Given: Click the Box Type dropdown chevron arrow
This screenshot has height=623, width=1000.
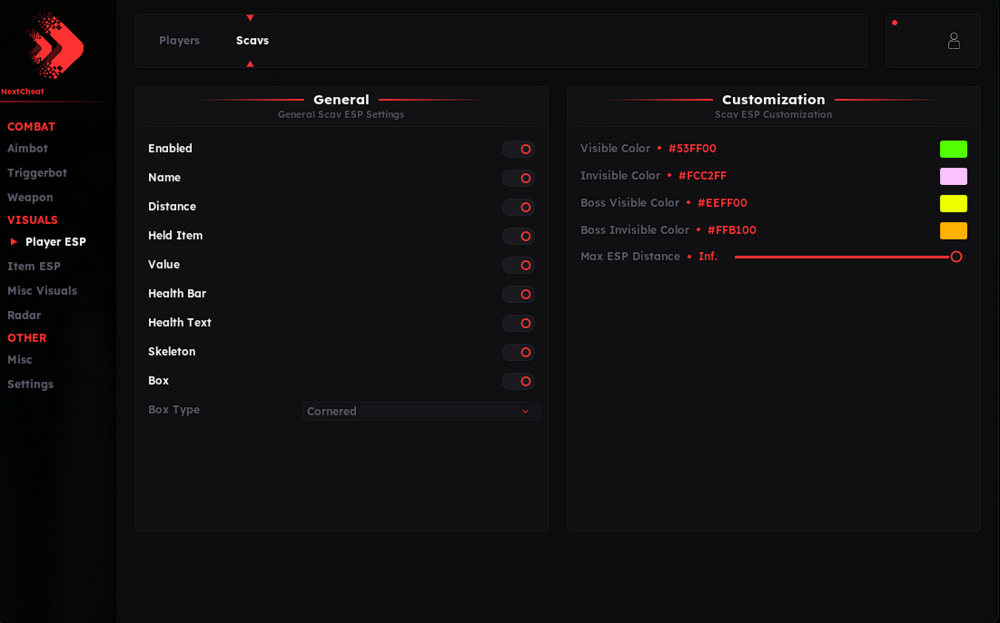Looking at the screenshot, I should pyautogui.click(x=525, y=411).
